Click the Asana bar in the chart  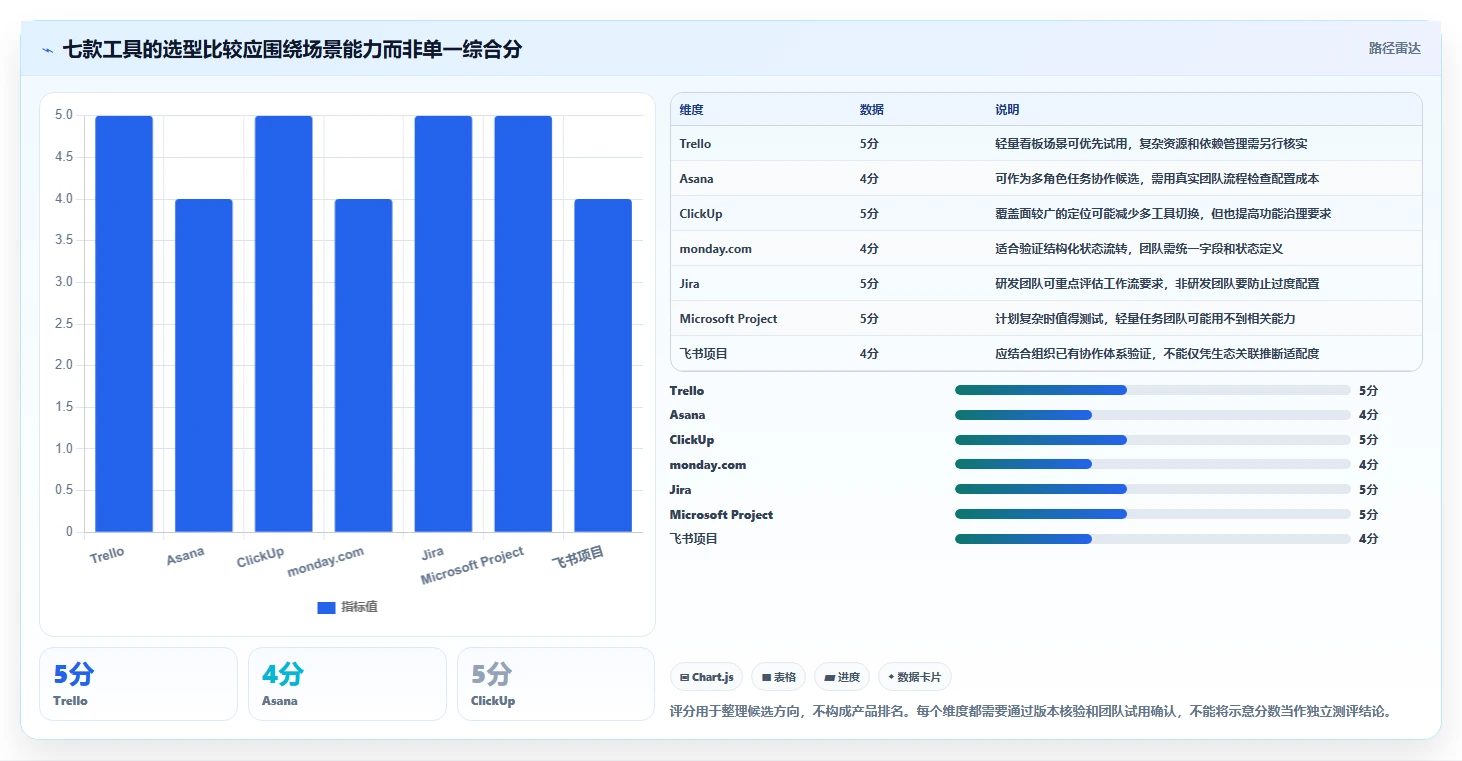click(x=204, y=365)
